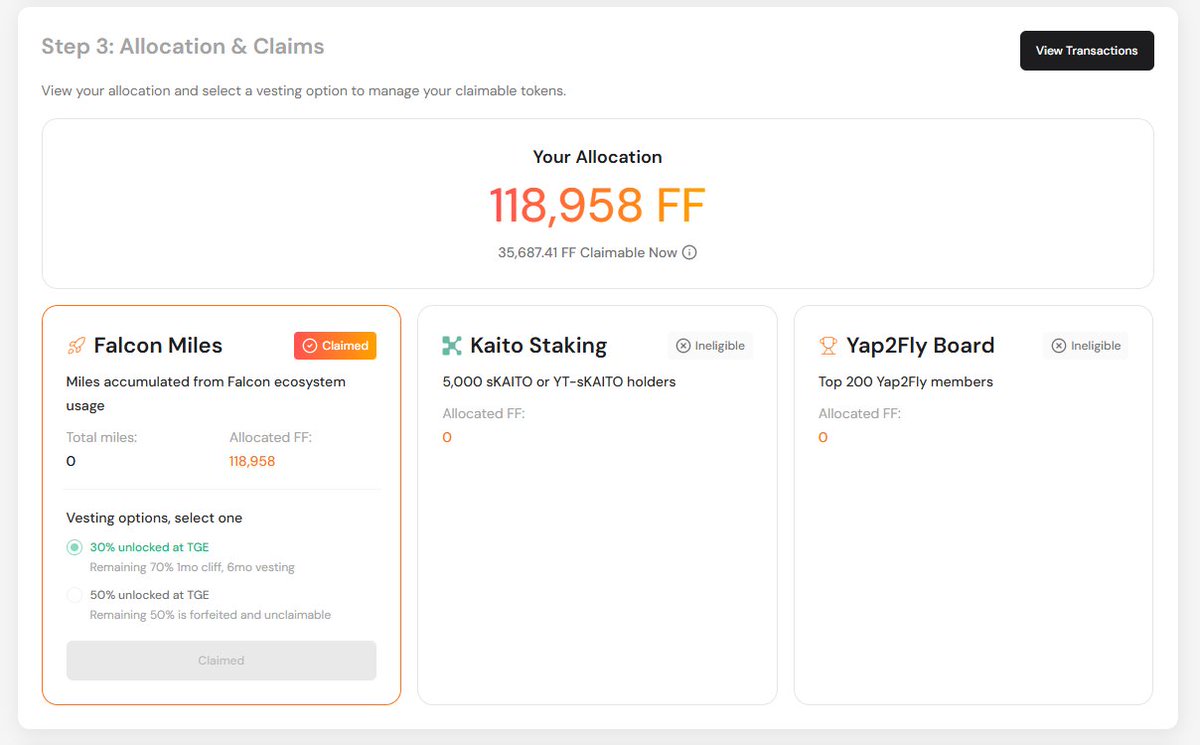Click the Vesting options, select one label
The height and width of the screenshot is (745, 1200).
(154, 518)
